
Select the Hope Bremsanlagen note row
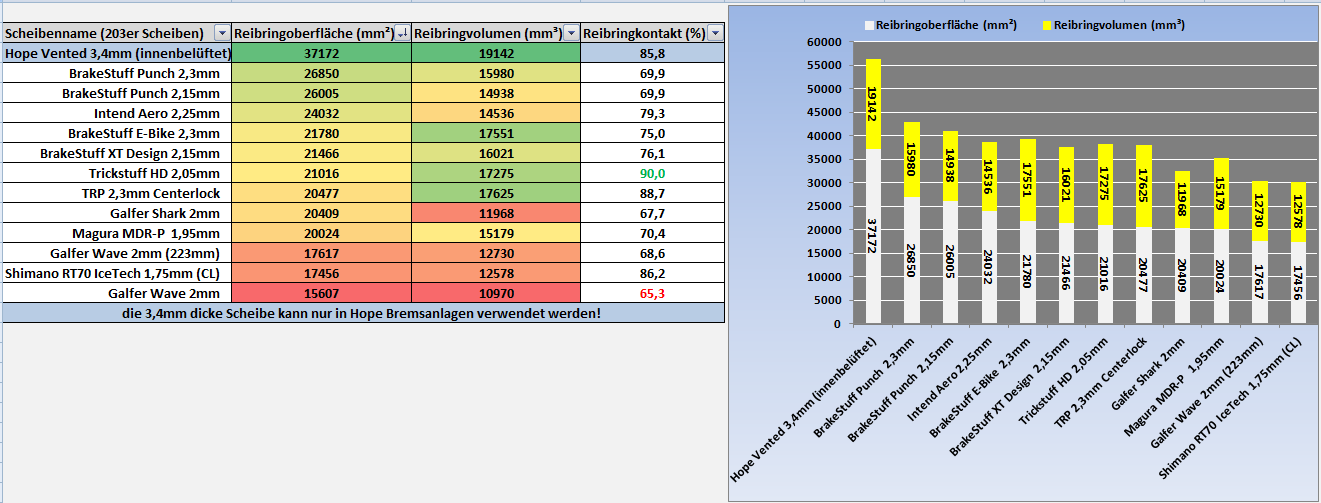tap(363, 313)
